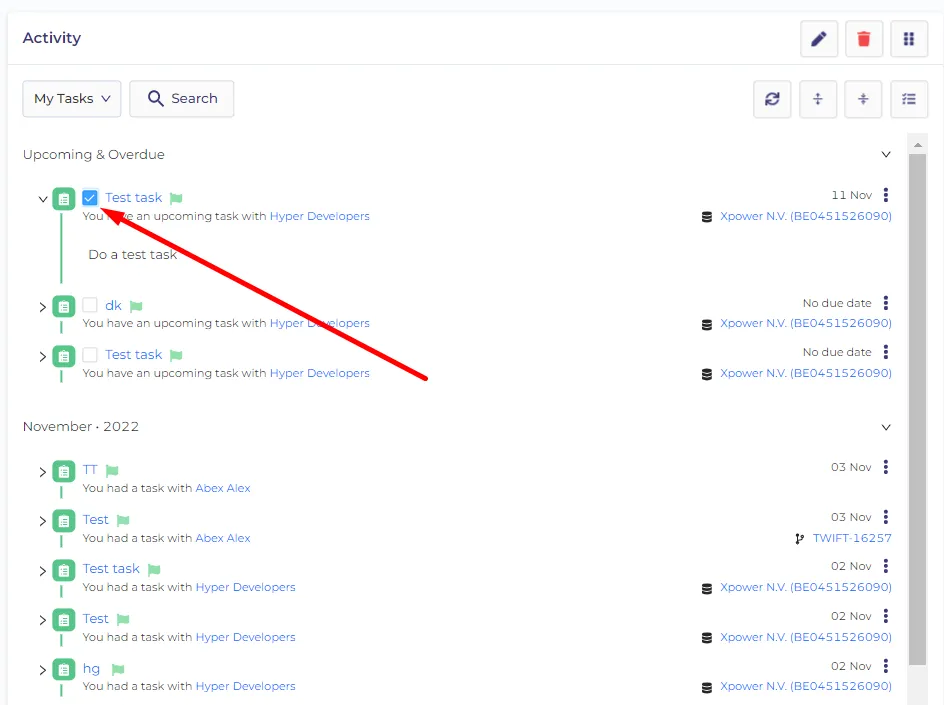Image resolution: width=944 pixels, height=705 pixels.
Task: Check the No due date Test task checkbox
Action: tap(90, 355)
